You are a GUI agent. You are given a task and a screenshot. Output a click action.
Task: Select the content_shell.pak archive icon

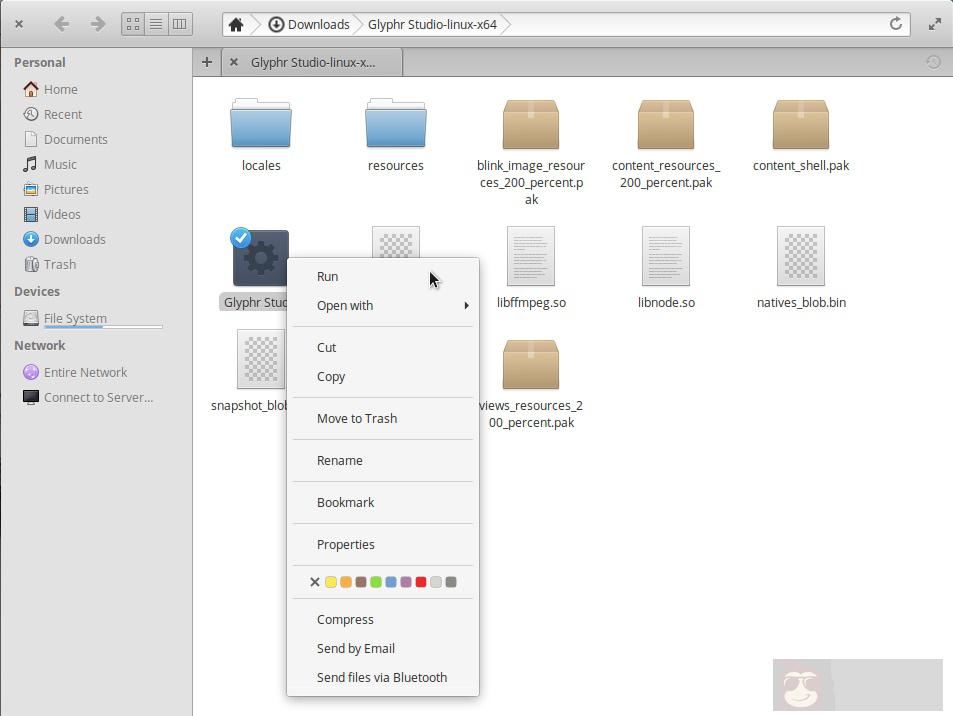pos(800,124)
